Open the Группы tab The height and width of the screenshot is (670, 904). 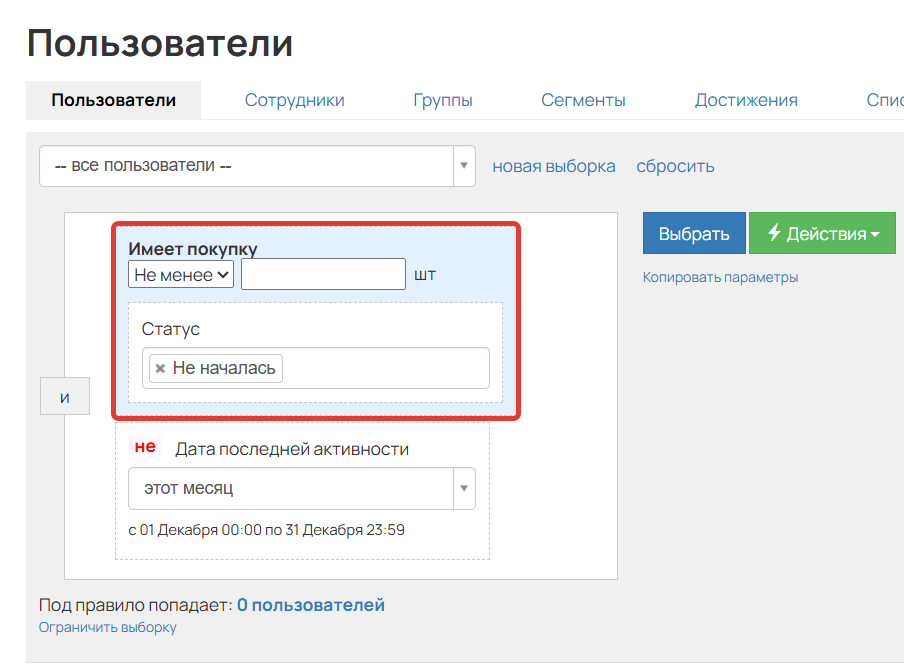(443, 100)
